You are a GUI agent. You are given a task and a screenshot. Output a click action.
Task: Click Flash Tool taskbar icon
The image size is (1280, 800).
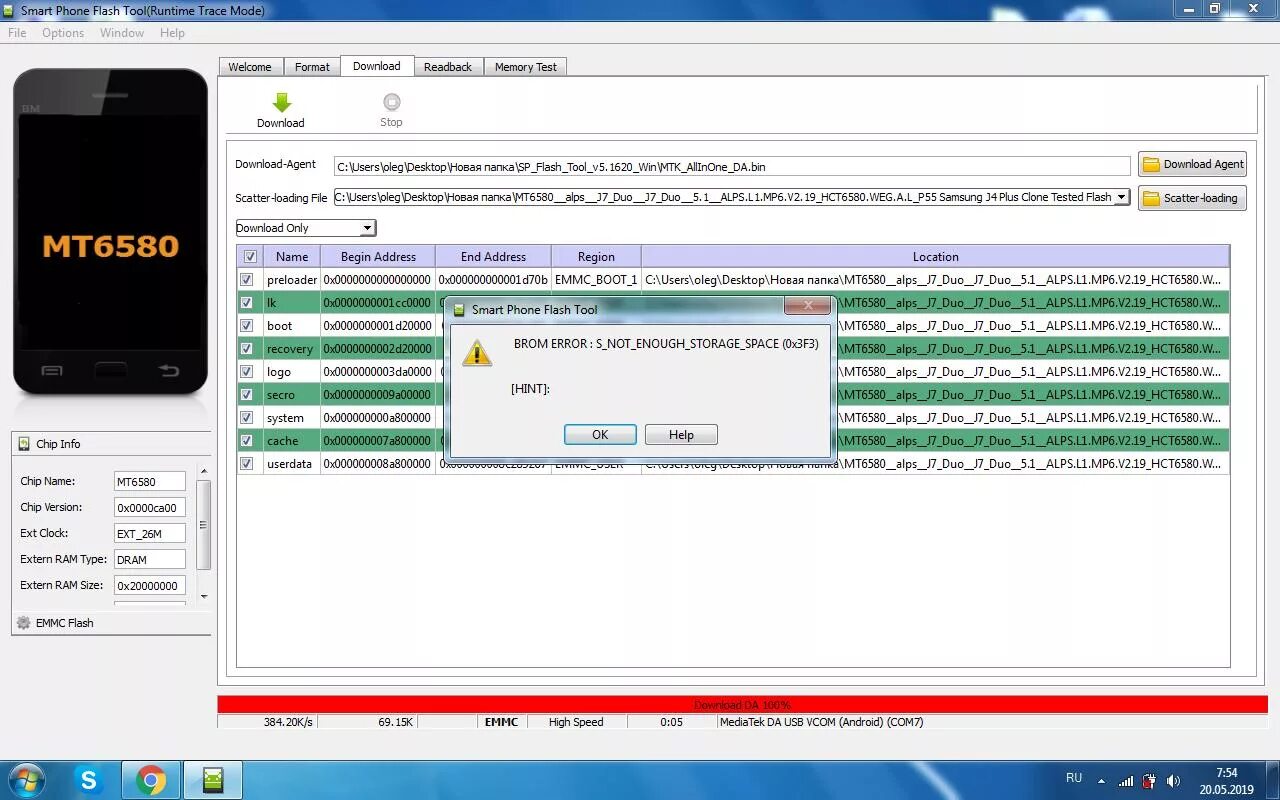pyautogui.click(x=212, y=780)
